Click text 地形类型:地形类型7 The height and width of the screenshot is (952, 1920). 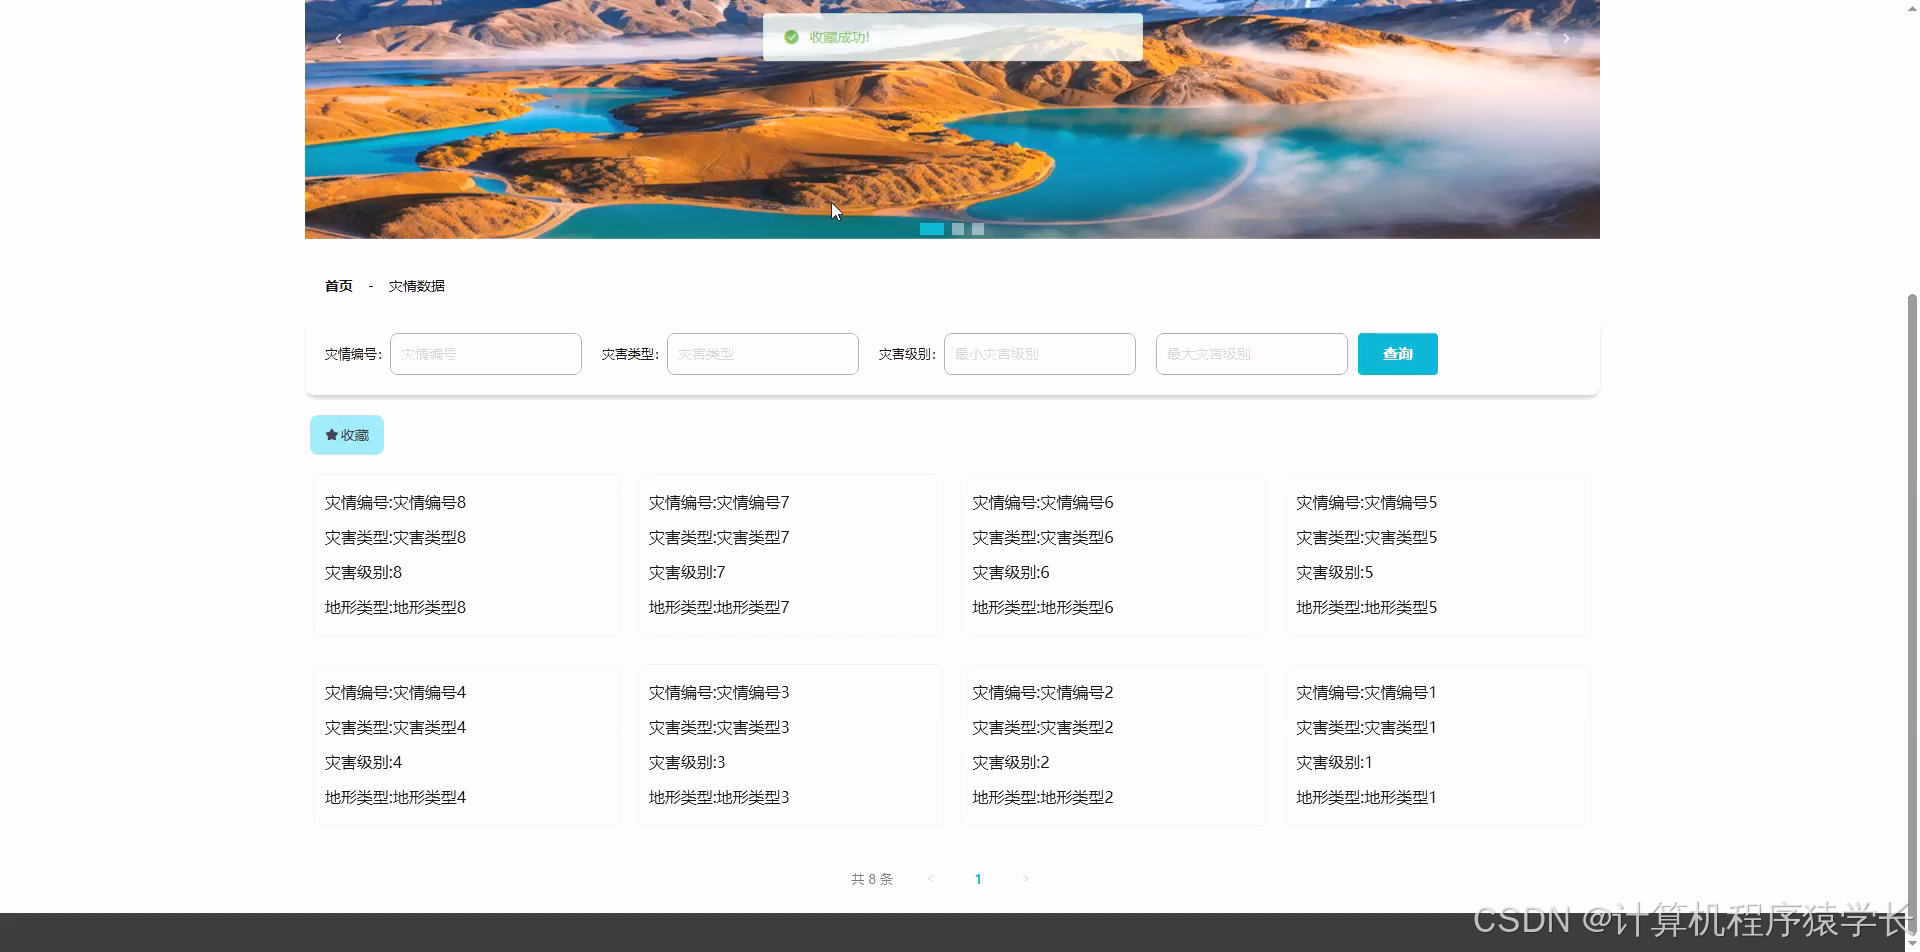pyautogui.click(x=719, y=608)
